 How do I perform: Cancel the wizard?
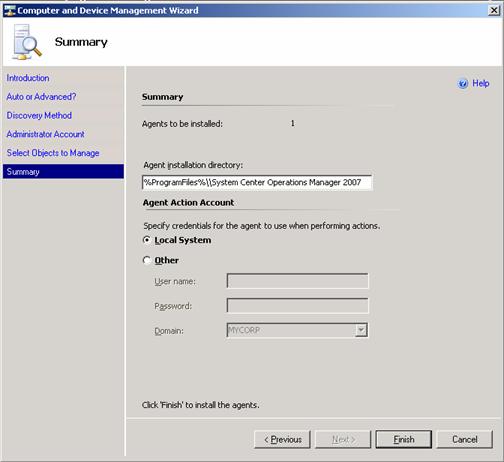[465, 439]
